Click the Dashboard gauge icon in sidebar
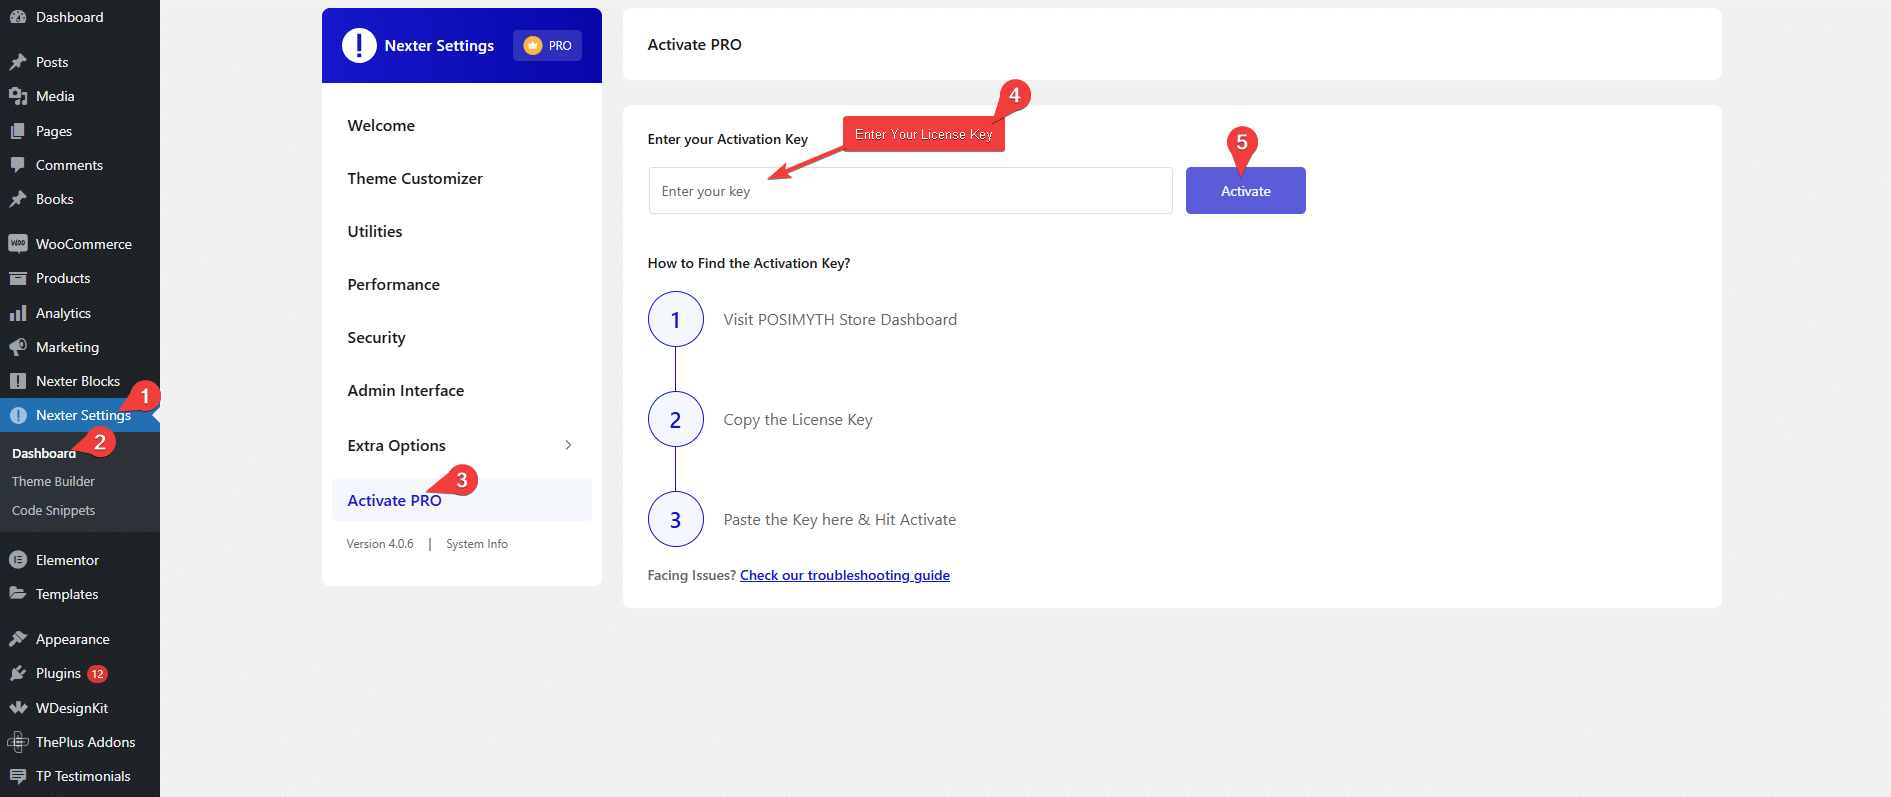The image size is (1891, 797). coord(18,17)
